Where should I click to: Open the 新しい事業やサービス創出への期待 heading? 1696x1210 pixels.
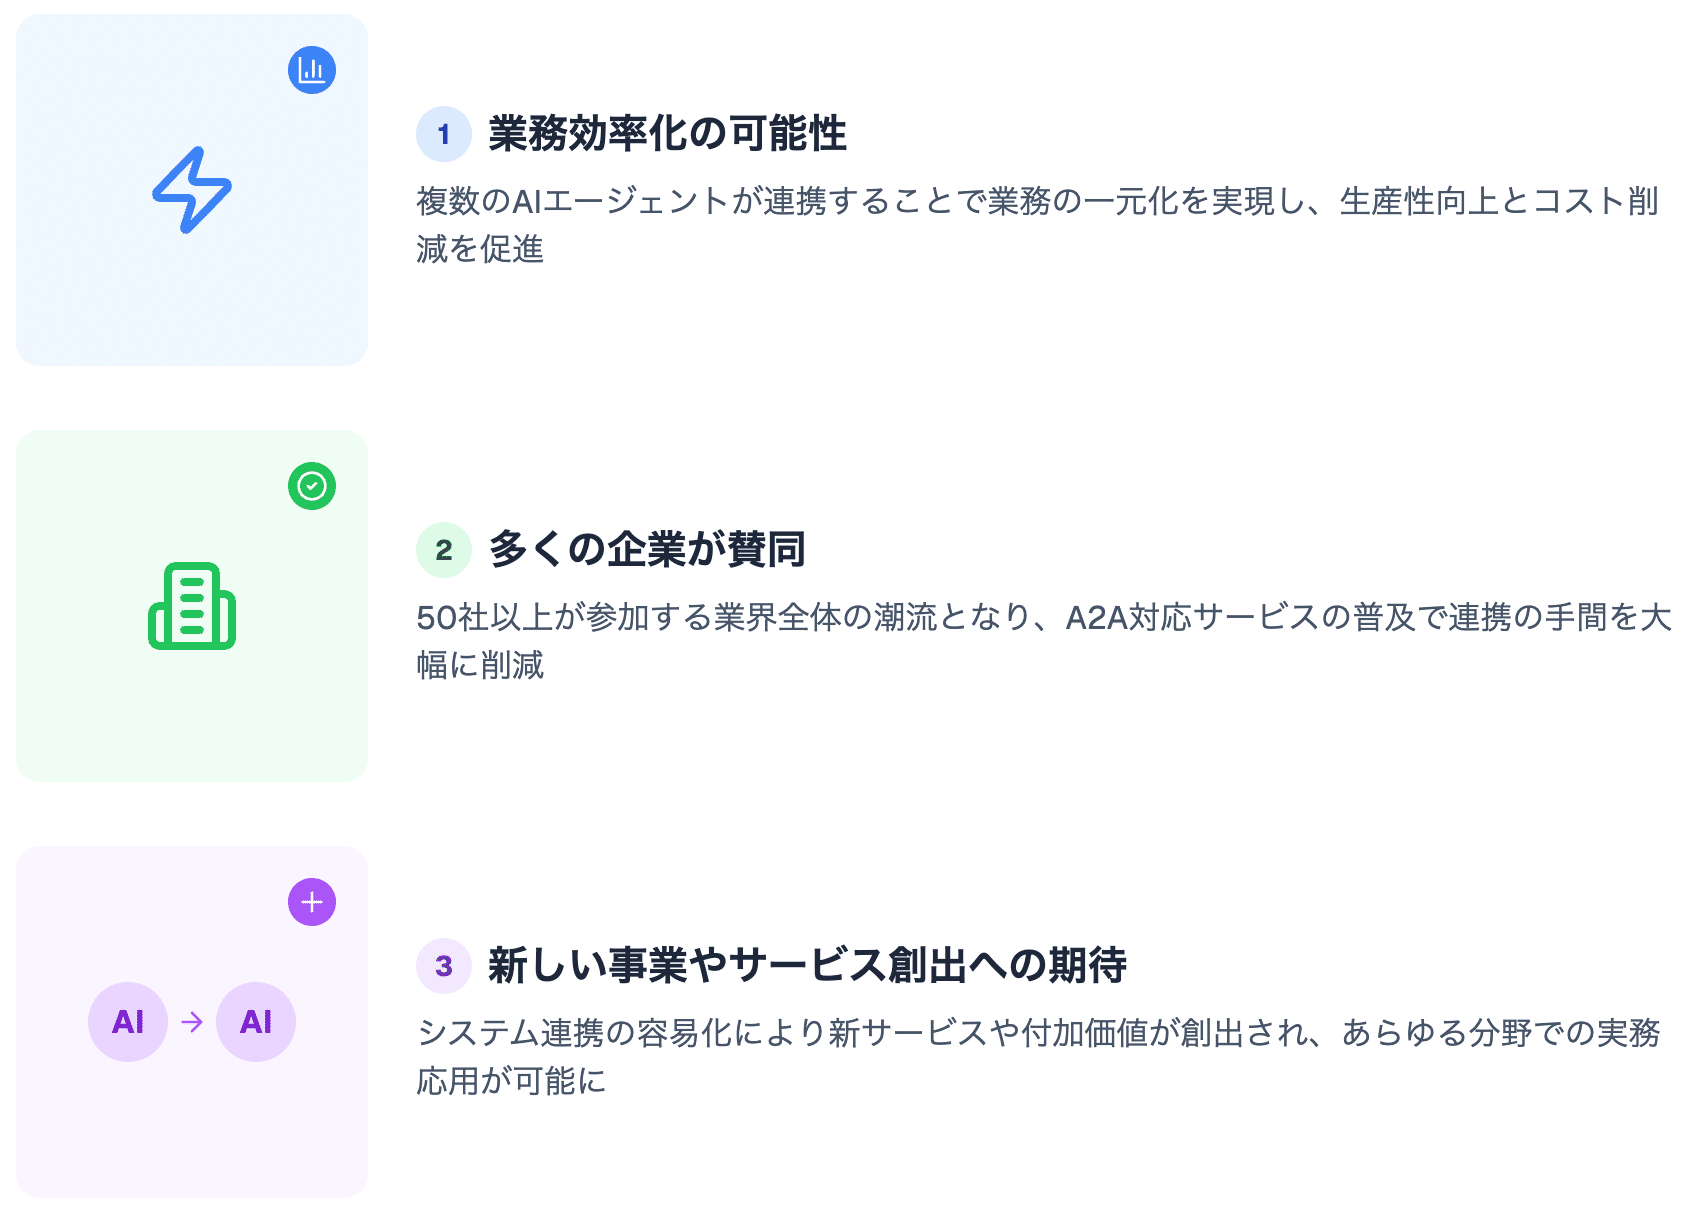(x=807, y=966)
